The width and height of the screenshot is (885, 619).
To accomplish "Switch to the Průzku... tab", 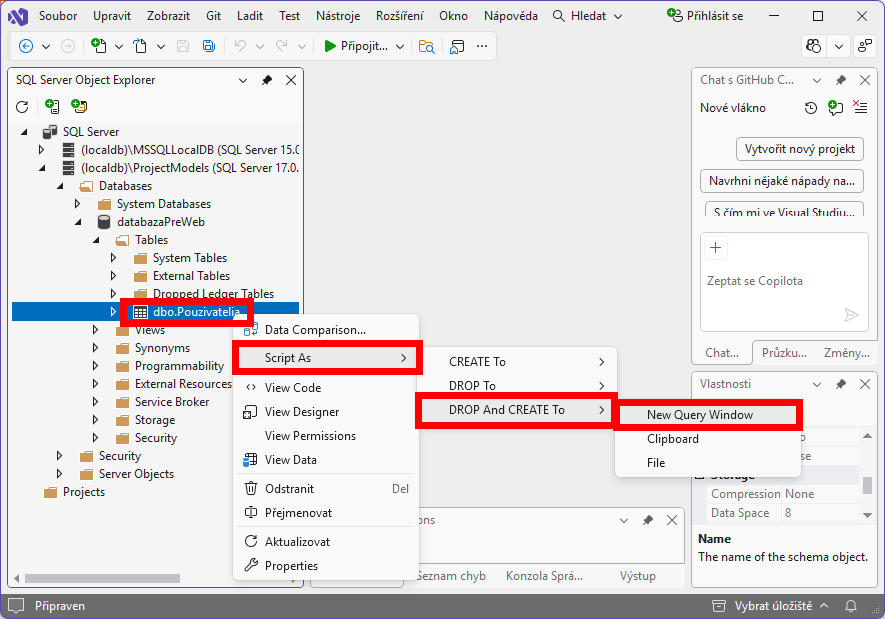I will pyautogui.click(x=784, y=353).
